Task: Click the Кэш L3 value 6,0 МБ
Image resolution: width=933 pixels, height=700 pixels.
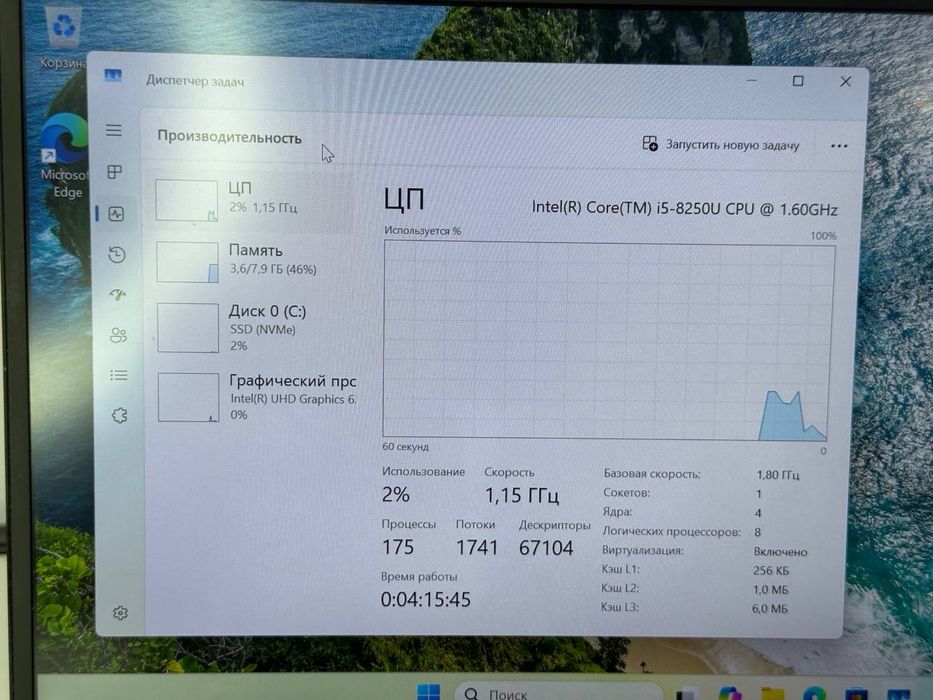Action: click(x=769, y=609)
